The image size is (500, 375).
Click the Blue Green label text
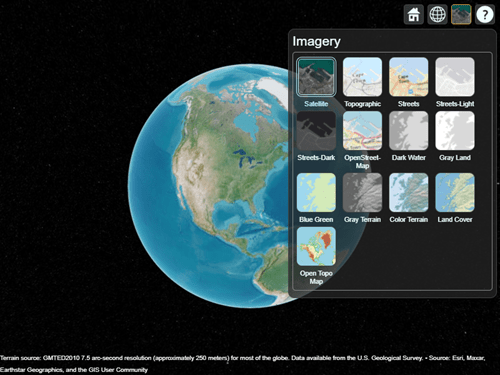[316, 219]
